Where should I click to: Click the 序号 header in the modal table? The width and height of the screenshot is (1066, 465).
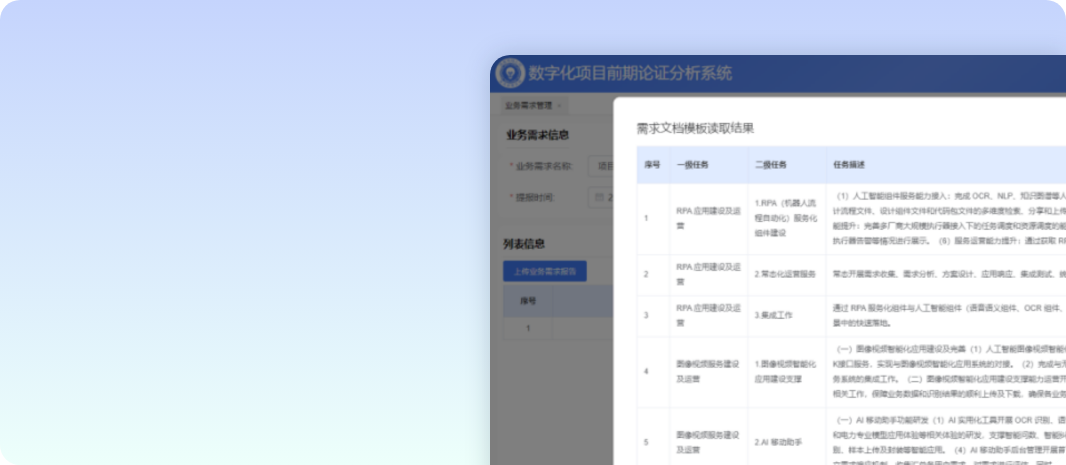[652, 165]
